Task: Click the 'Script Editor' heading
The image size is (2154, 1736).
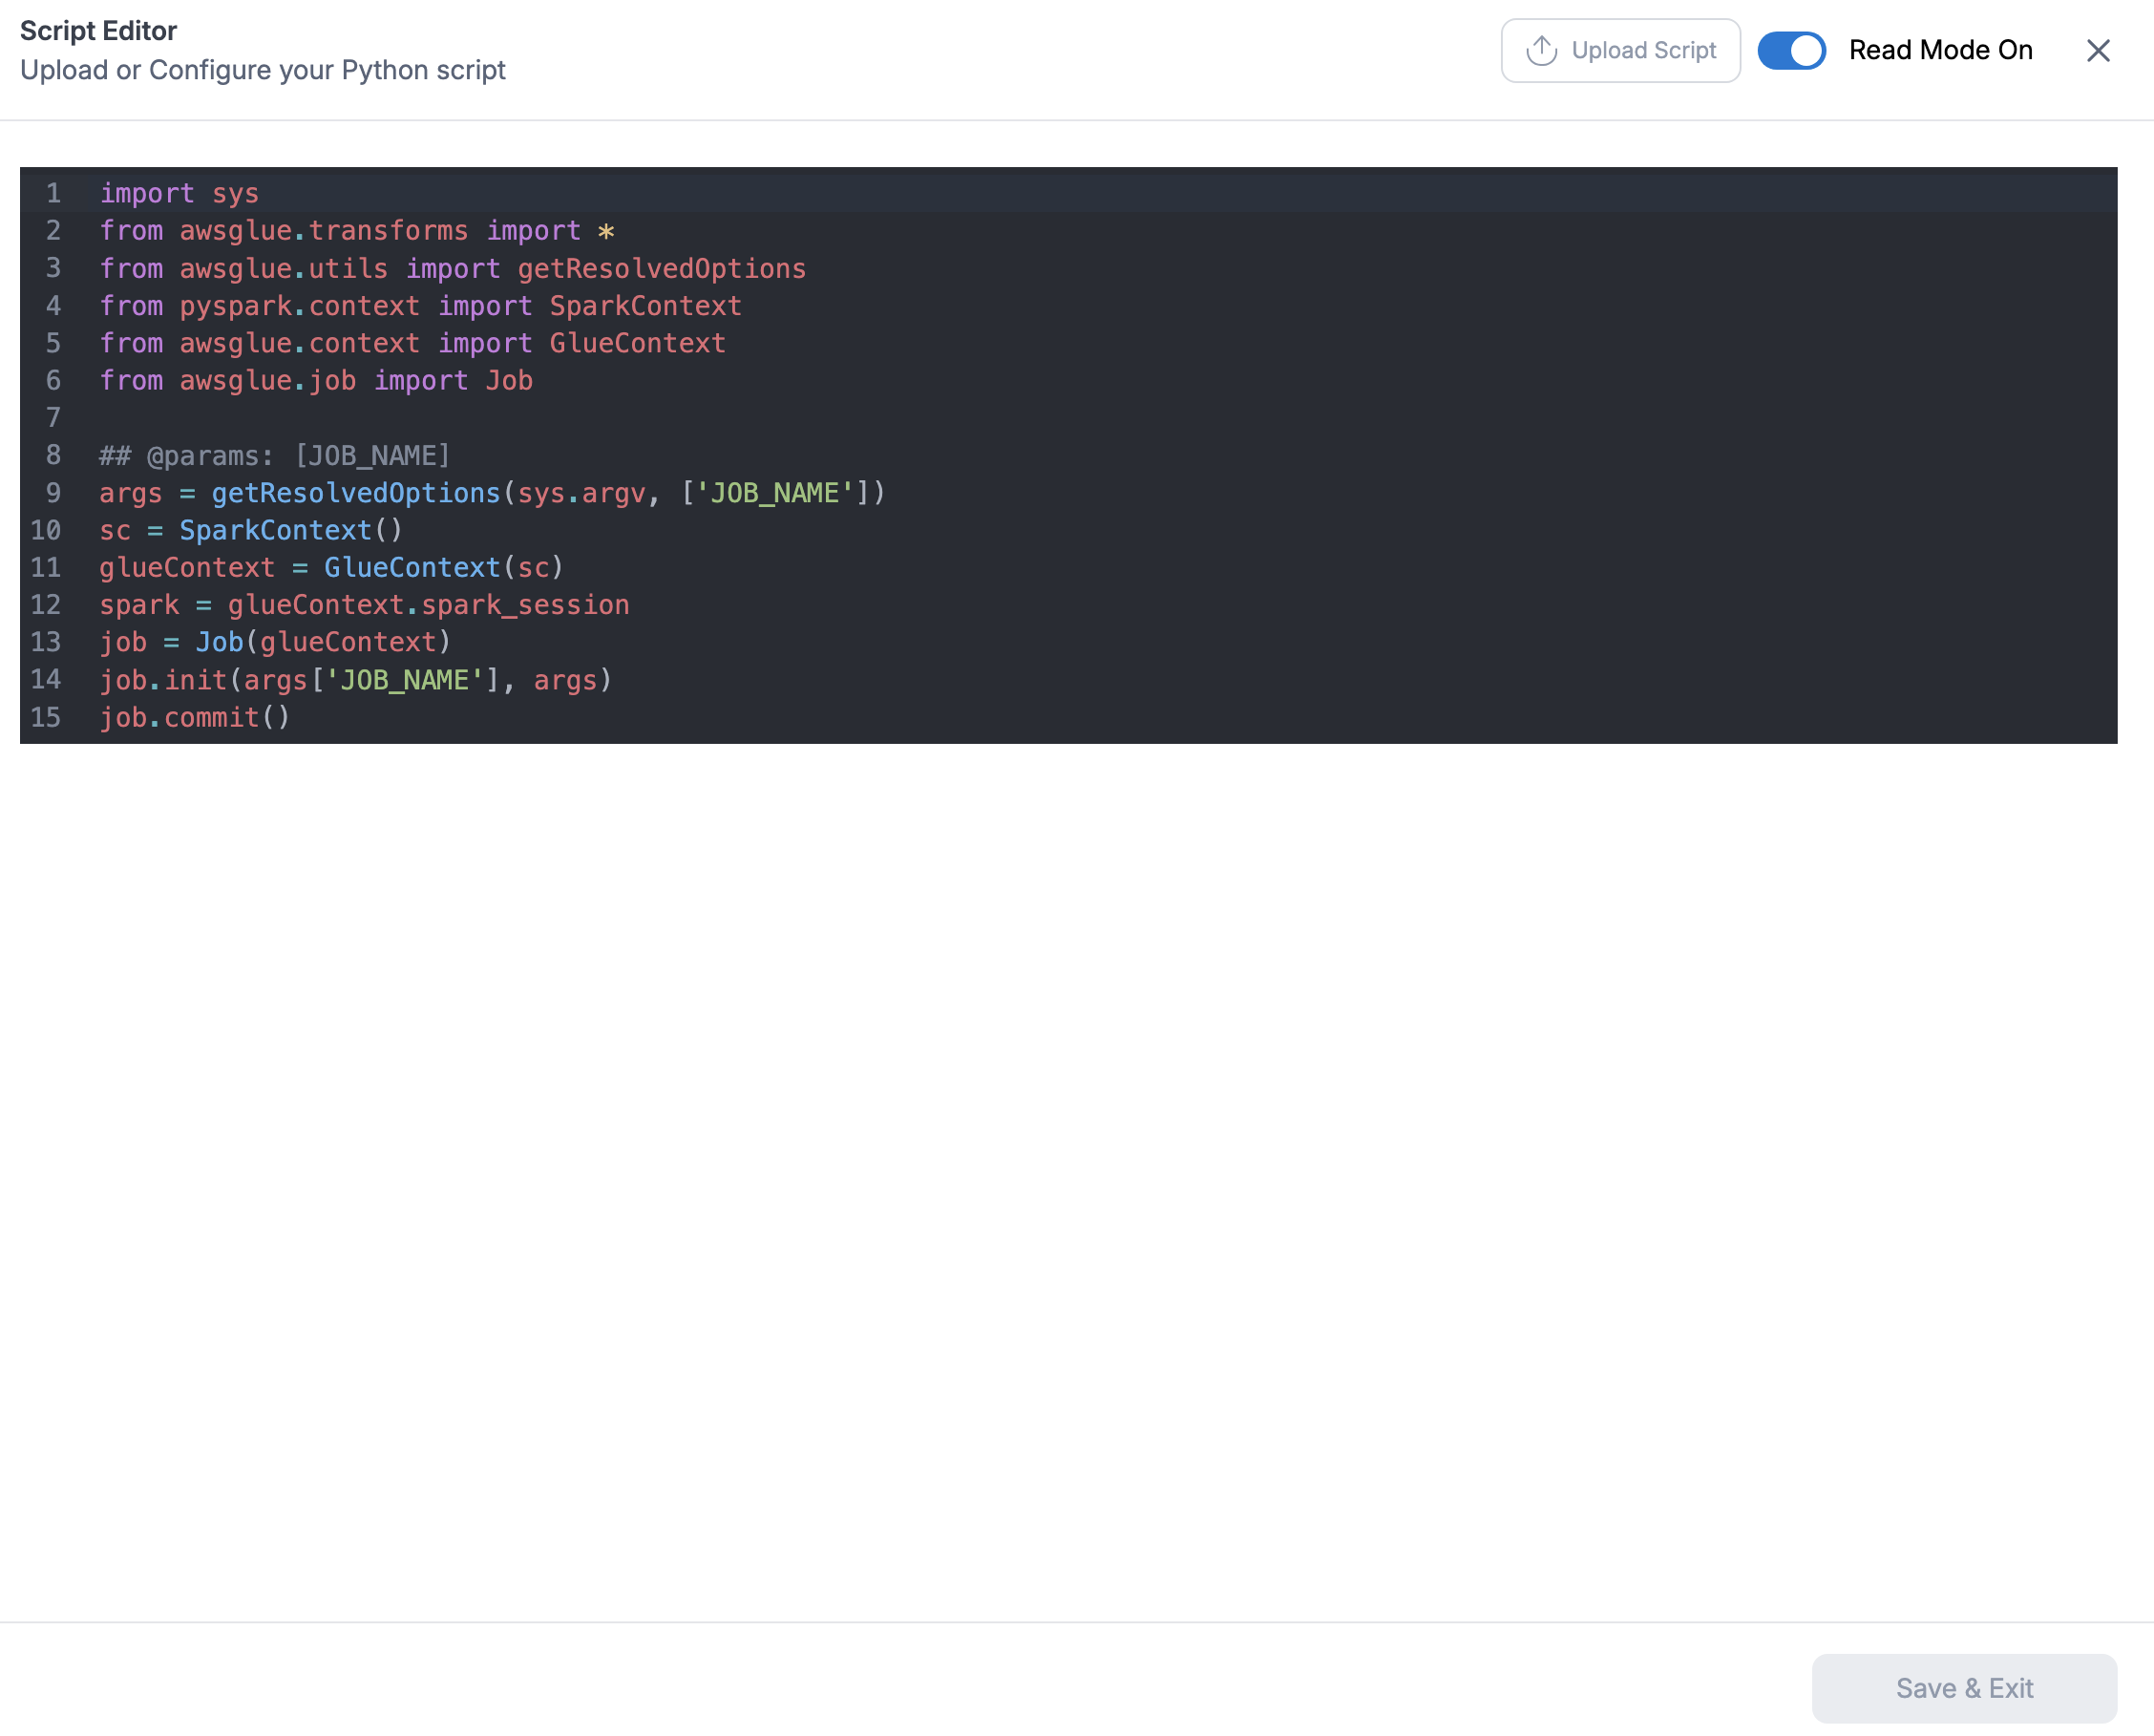Action: coord(98,31)
